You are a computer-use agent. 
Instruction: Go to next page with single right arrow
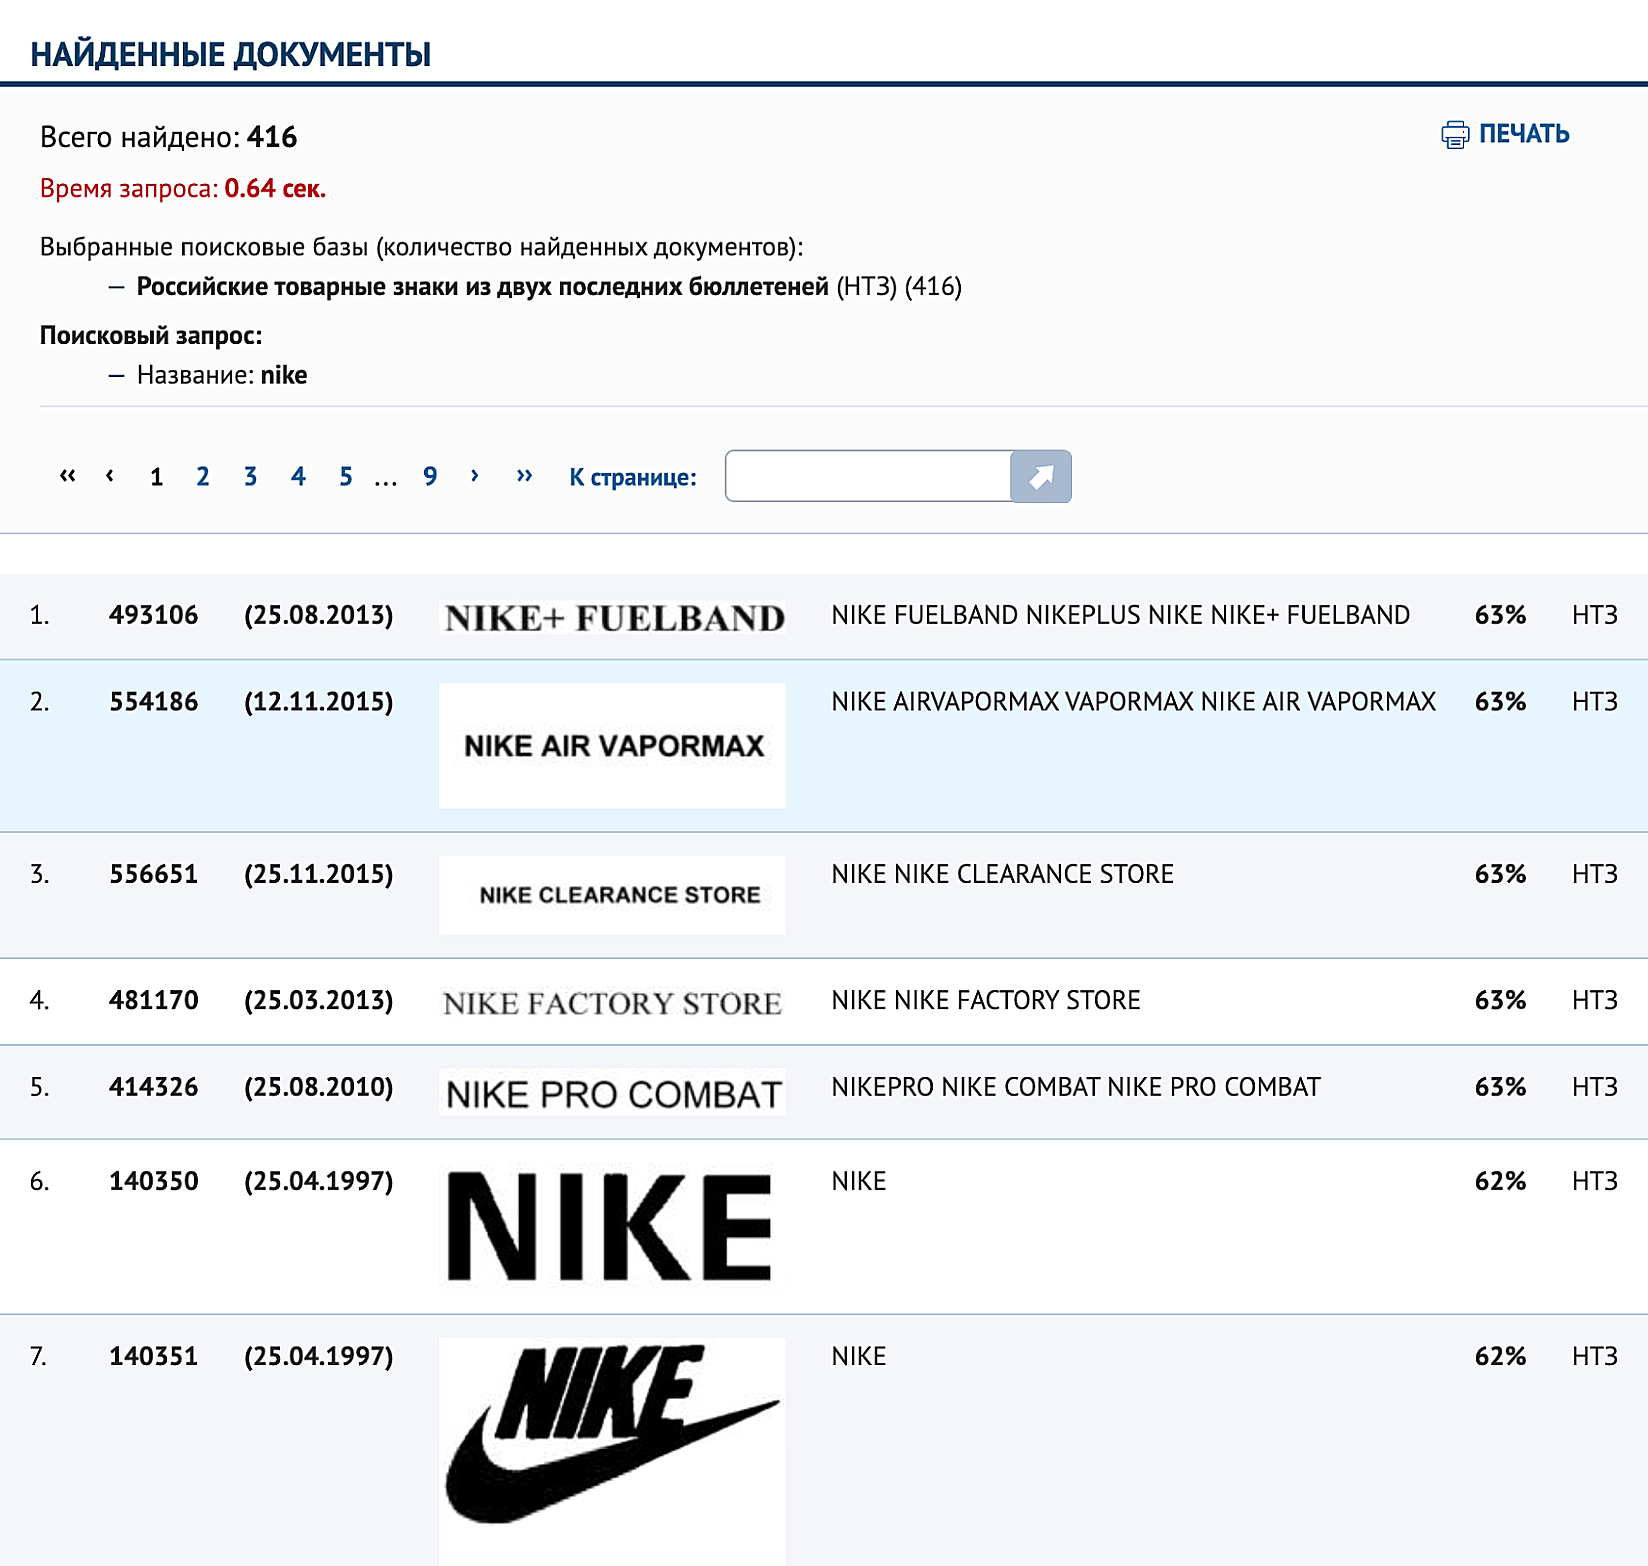[x=475, y=475]
